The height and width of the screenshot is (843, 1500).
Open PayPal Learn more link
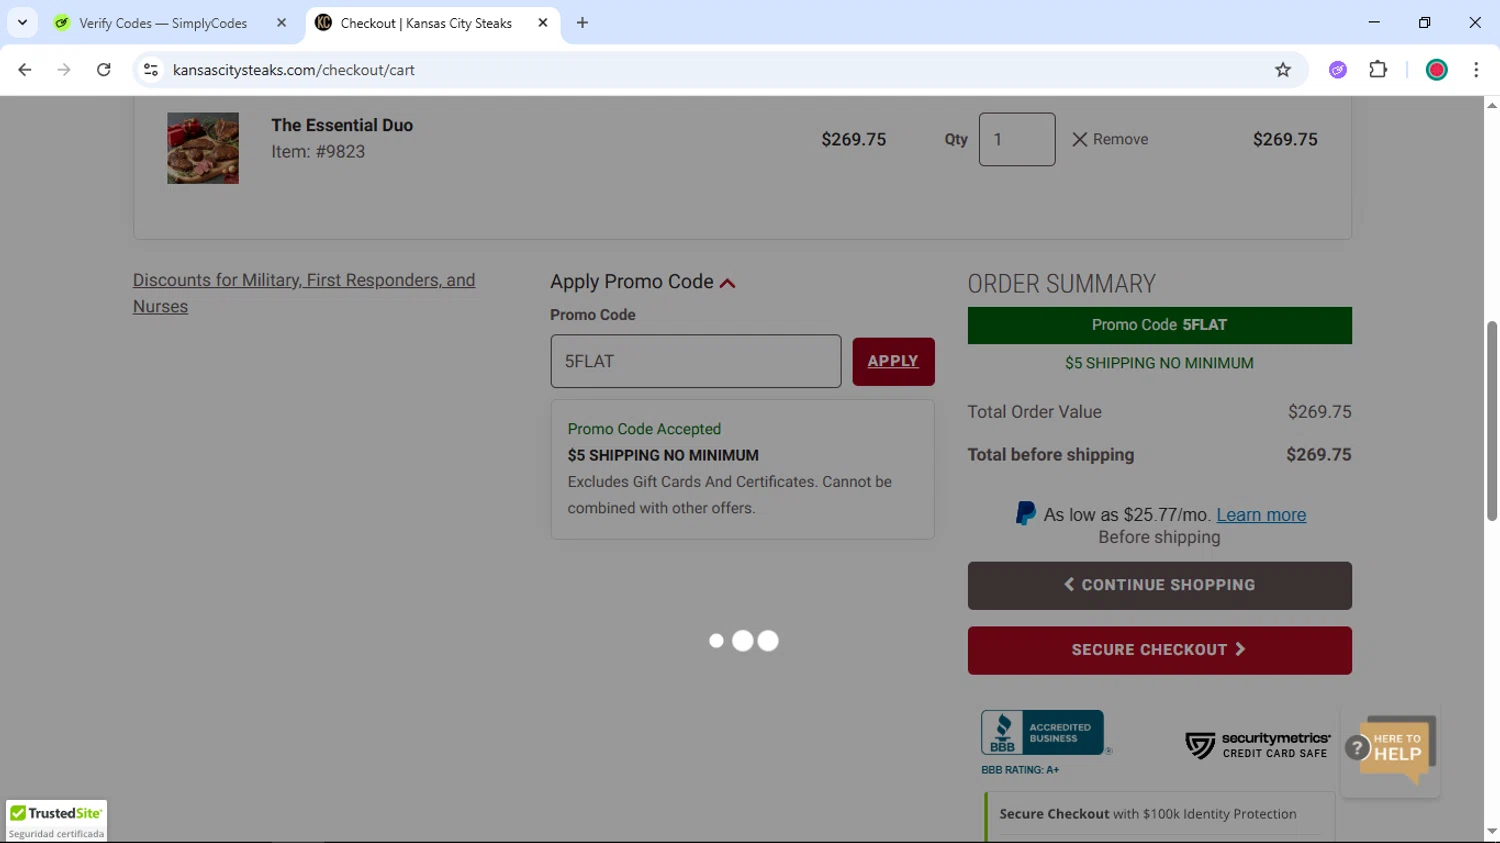point(1261,515)
